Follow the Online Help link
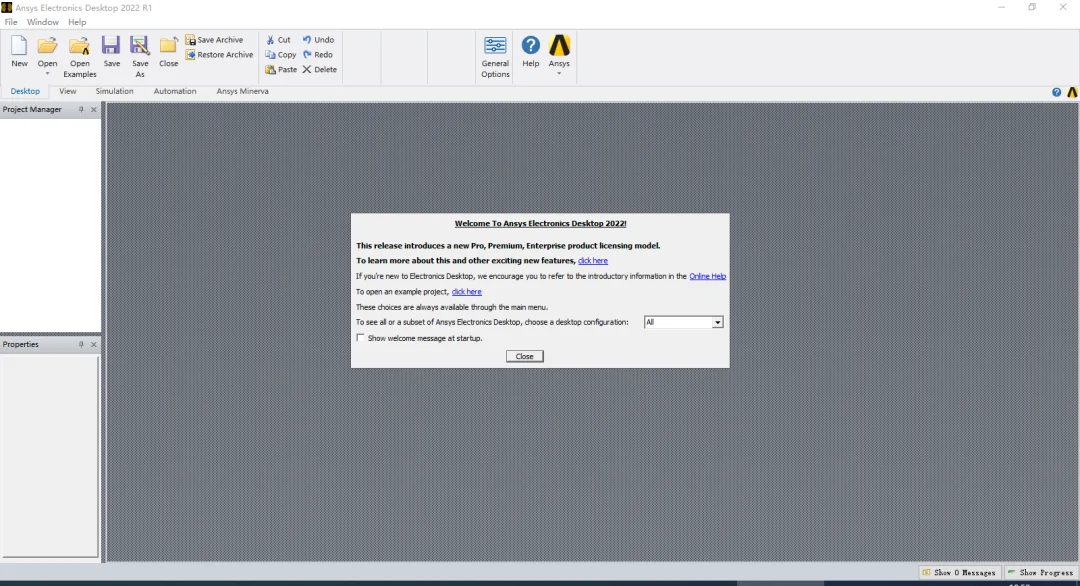Image resolution: width=1080 pixels, height=586 pixels. 707,276
